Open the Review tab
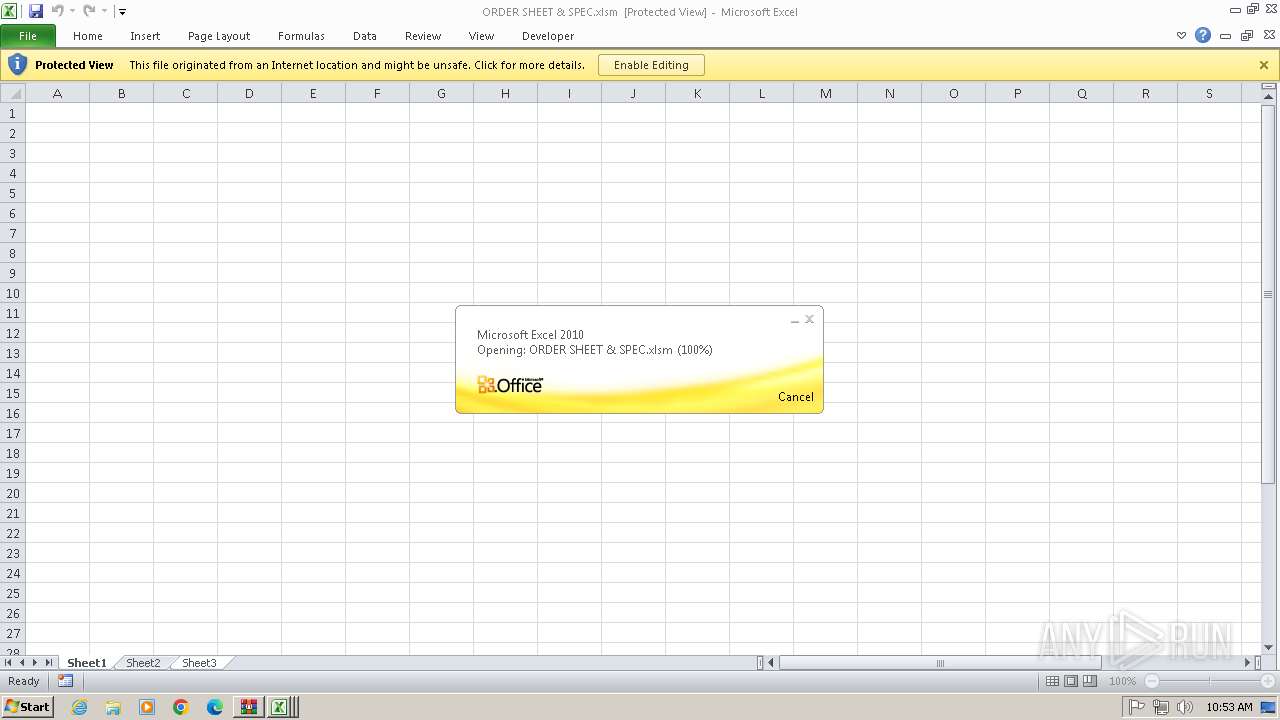 423,36
